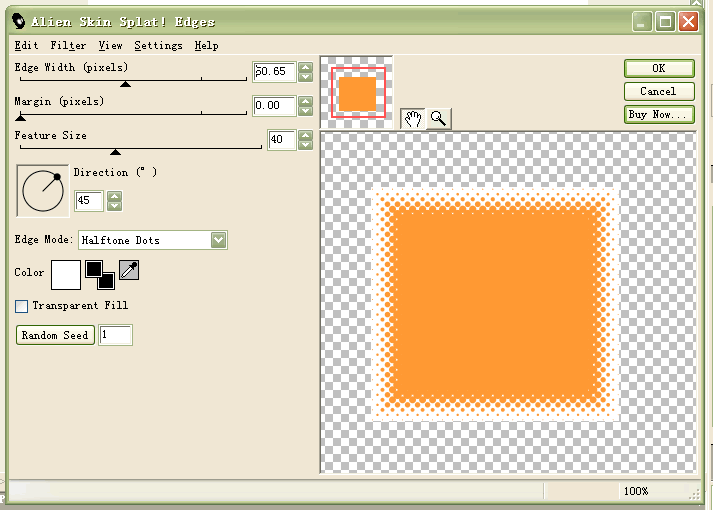This screenshot has width=713, height=510.
Task: Increase Edge Width with up arrow
Action: tap(306, 67)
